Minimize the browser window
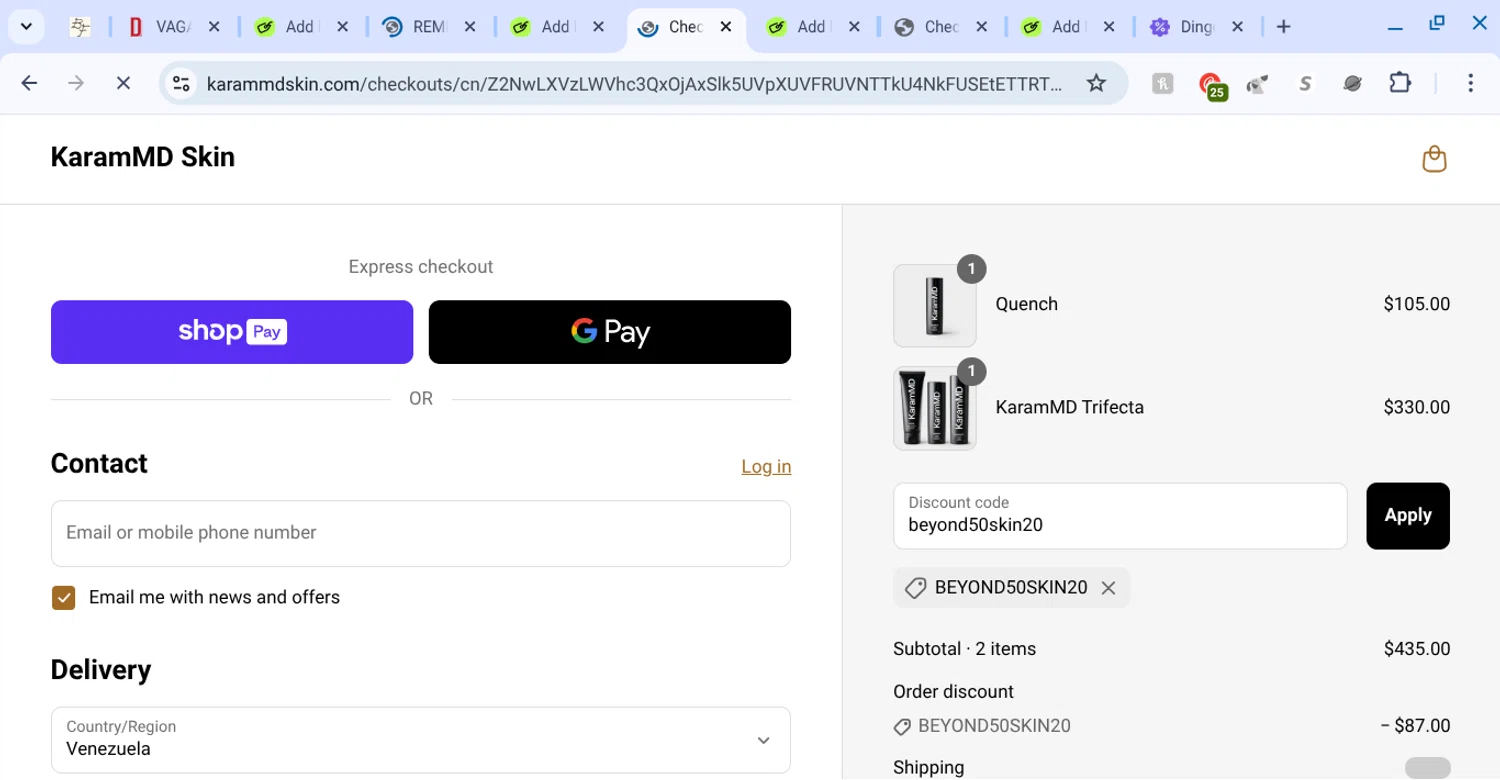The image size is (1500, 780). [x=1395, y=27]
